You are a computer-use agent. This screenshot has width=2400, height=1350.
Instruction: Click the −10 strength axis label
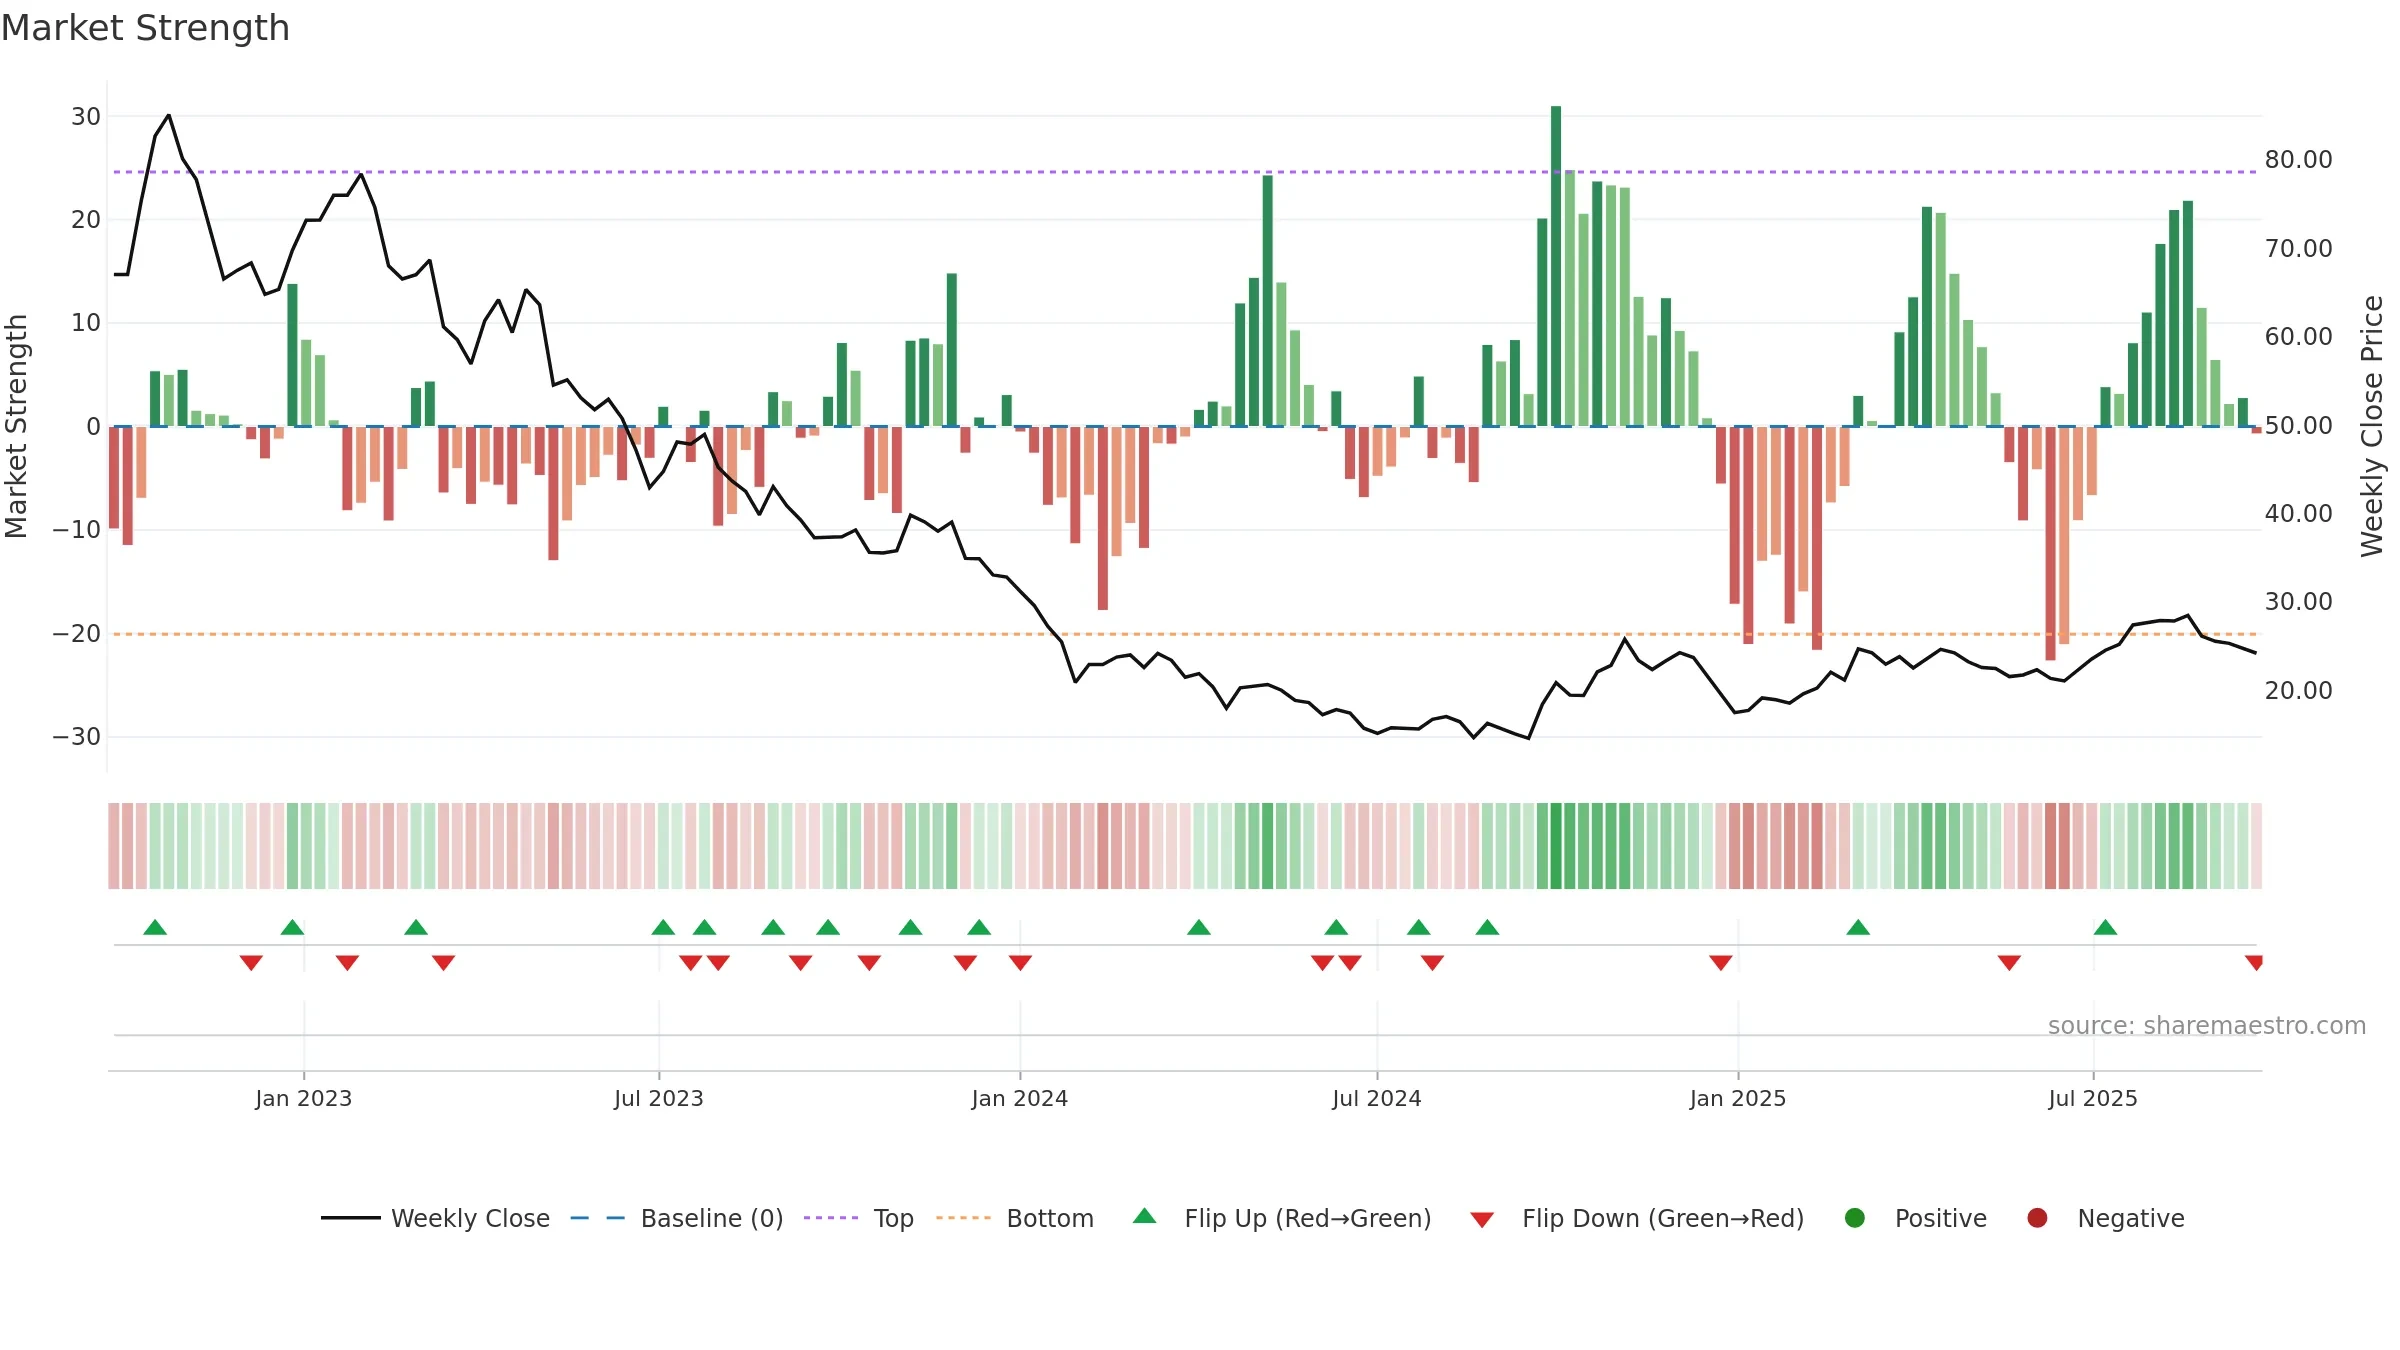point(77,530)
